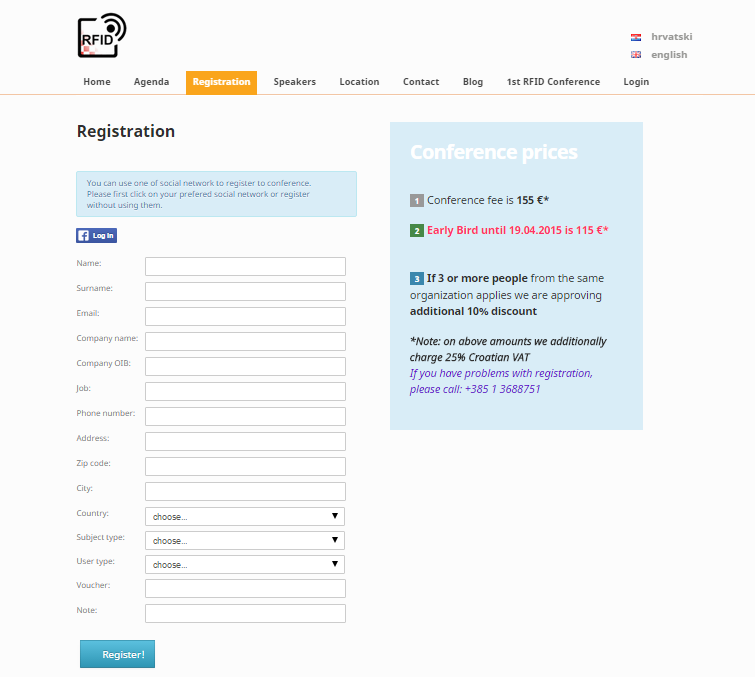Open the 1st RFID Conference page
The width and height of the screenshot is (755, 677).
(553, 82)
